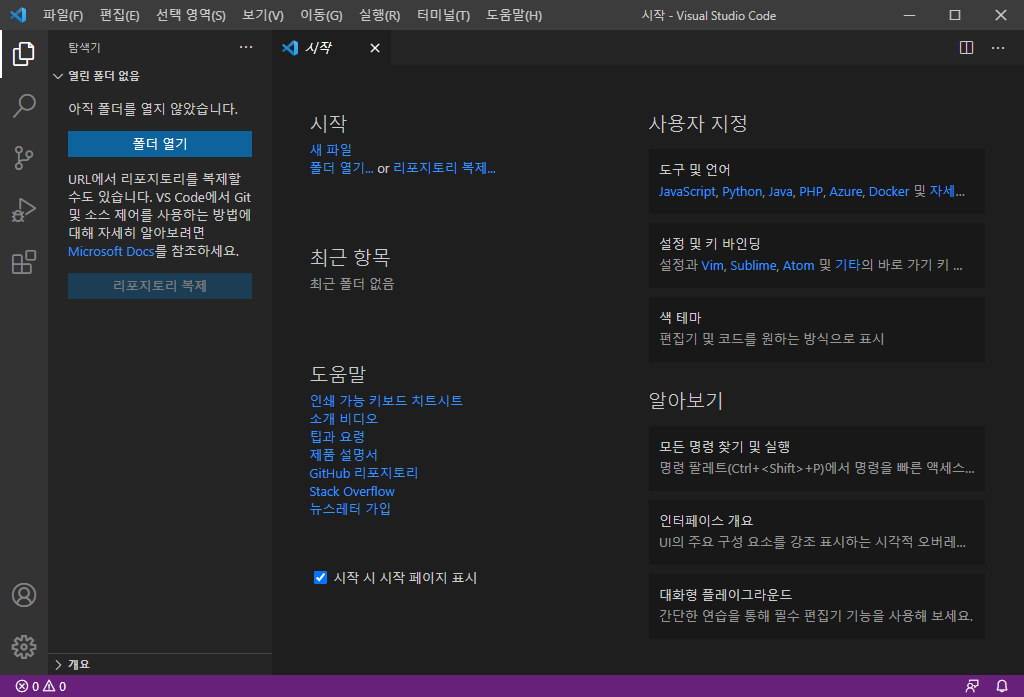Expand the 개요 section

point(161,664)
